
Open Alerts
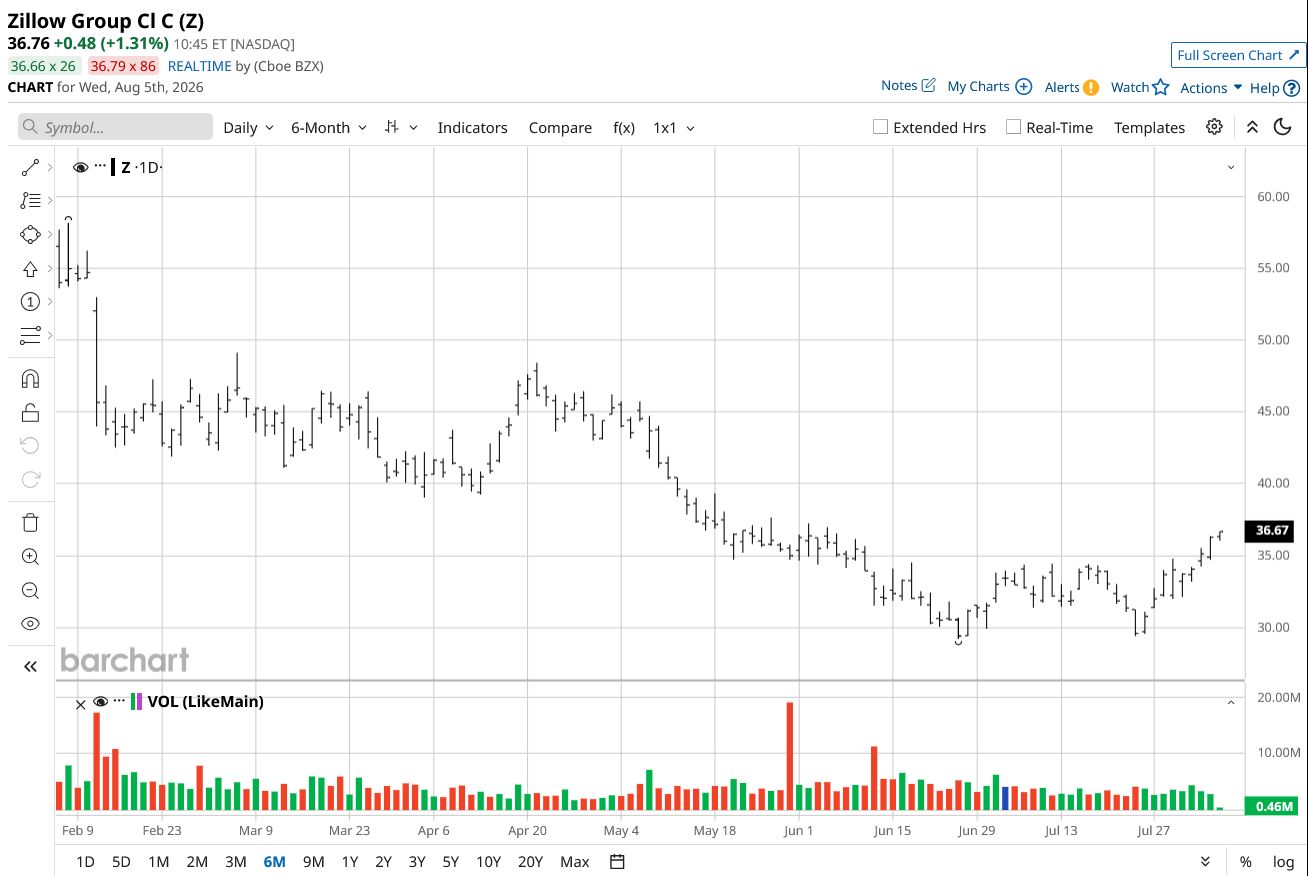pyautogui.click(x=1072, y=87)
